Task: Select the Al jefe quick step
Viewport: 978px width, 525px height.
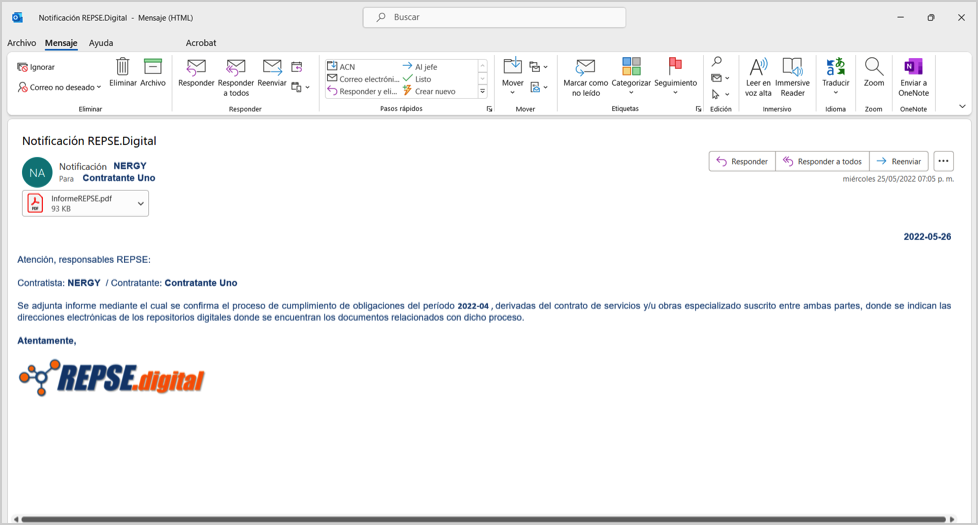Action: click(x=420, y=67)
